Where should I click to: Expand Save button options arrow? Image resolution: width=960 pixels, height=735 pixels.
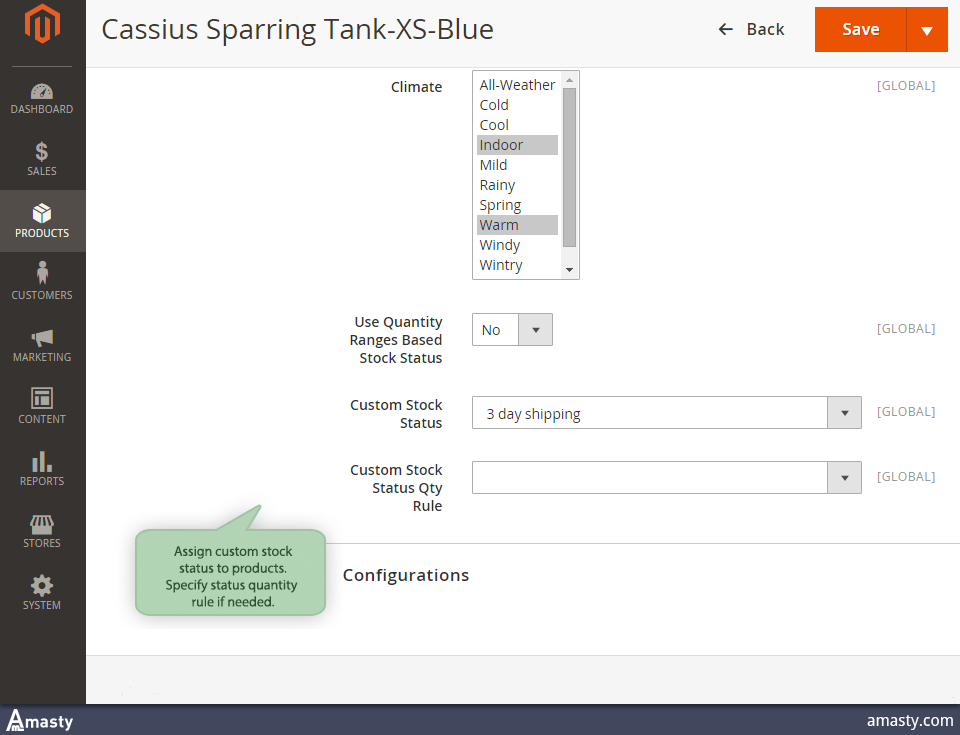pos(927,30)
